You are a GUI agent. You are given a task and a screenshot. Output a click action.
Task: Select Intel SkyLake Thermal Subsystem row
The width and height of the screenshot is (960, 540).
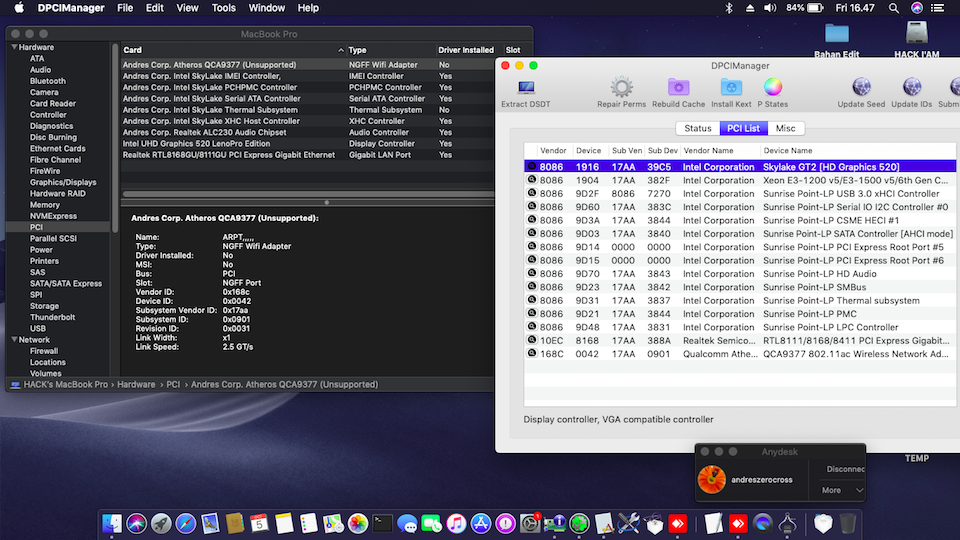[307, 110]
